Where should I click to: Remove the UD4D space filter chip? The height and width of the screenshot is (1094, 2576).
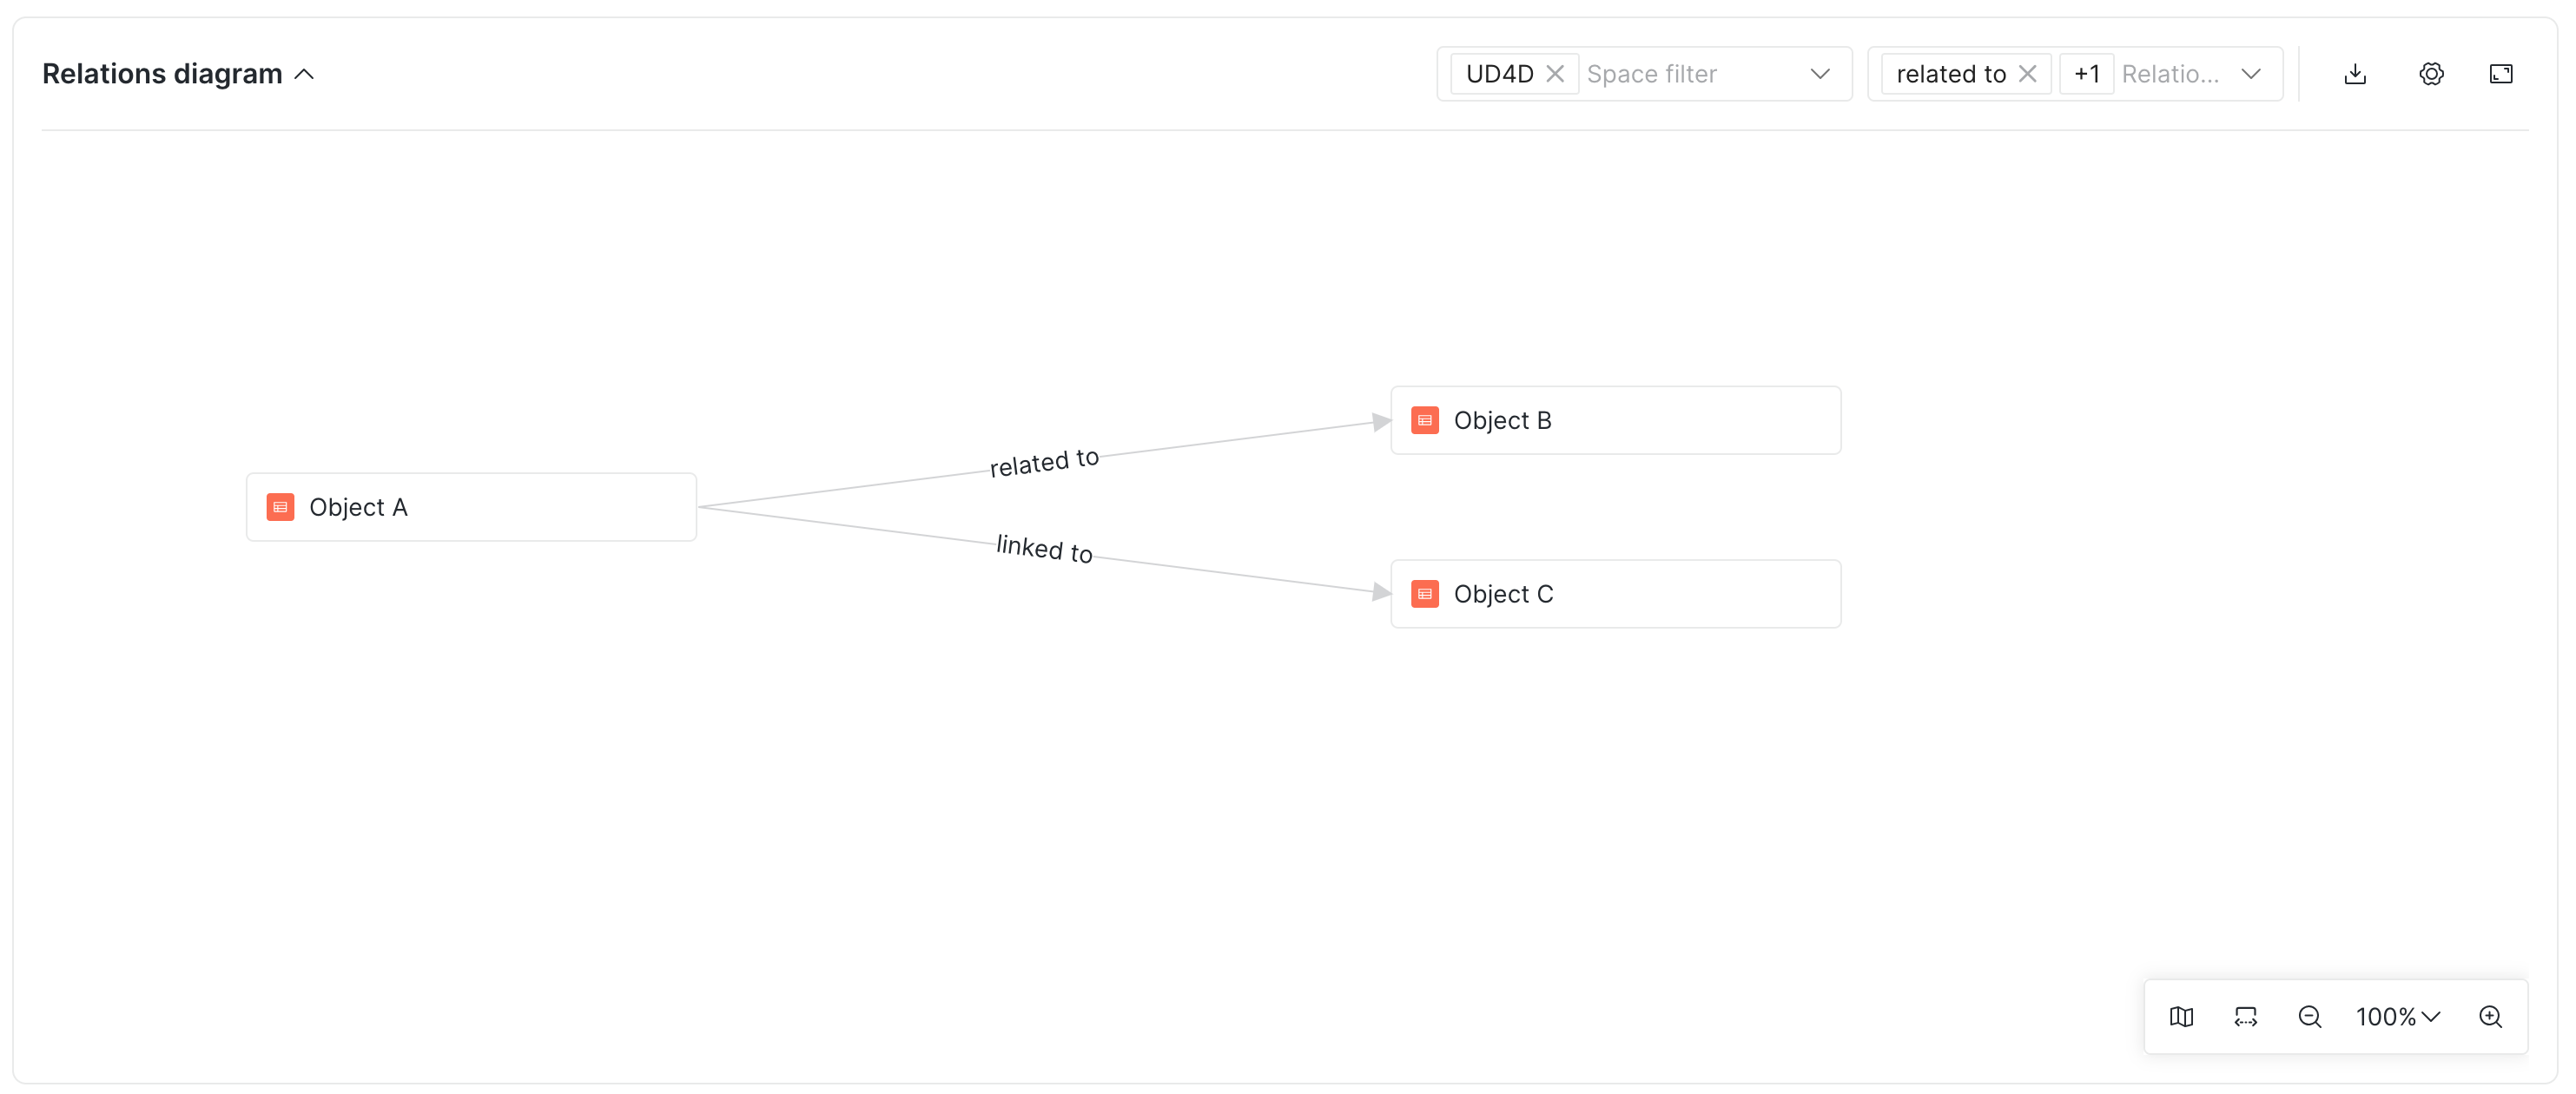[x=1556, y=72]
